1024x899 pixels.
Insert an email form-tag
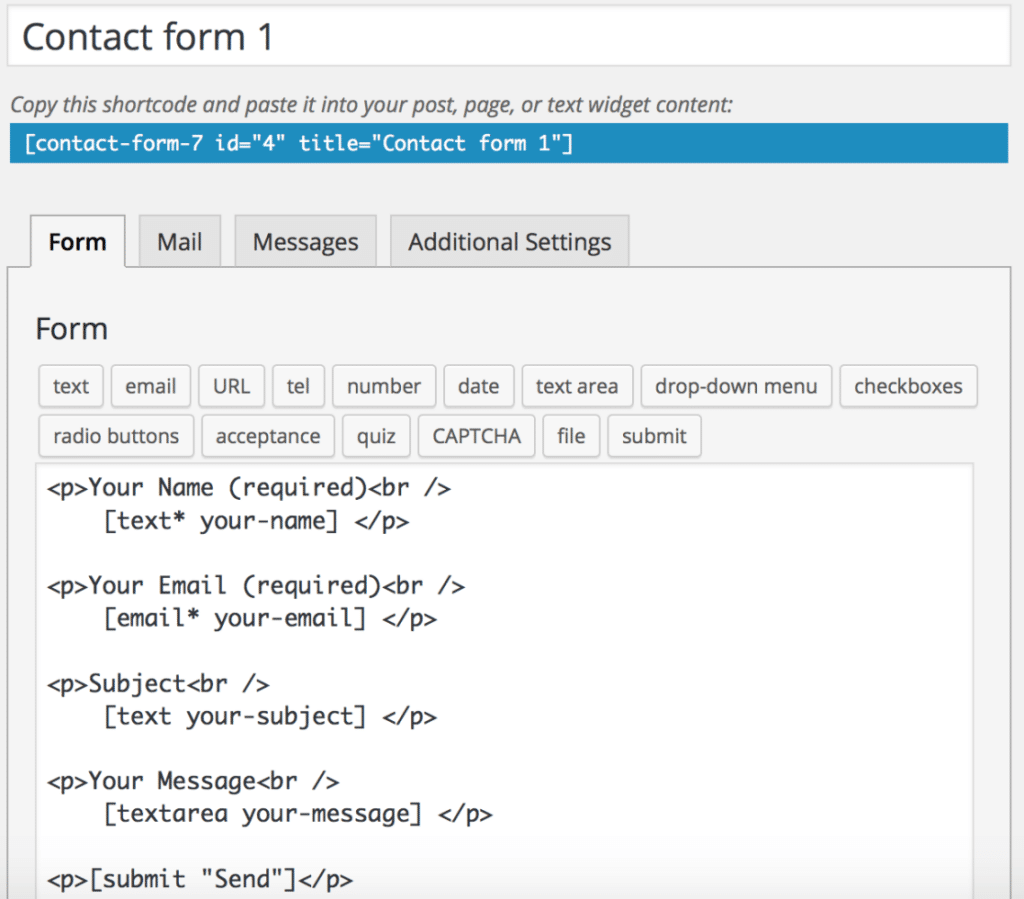pyautogui.click(x=150, y=386)
